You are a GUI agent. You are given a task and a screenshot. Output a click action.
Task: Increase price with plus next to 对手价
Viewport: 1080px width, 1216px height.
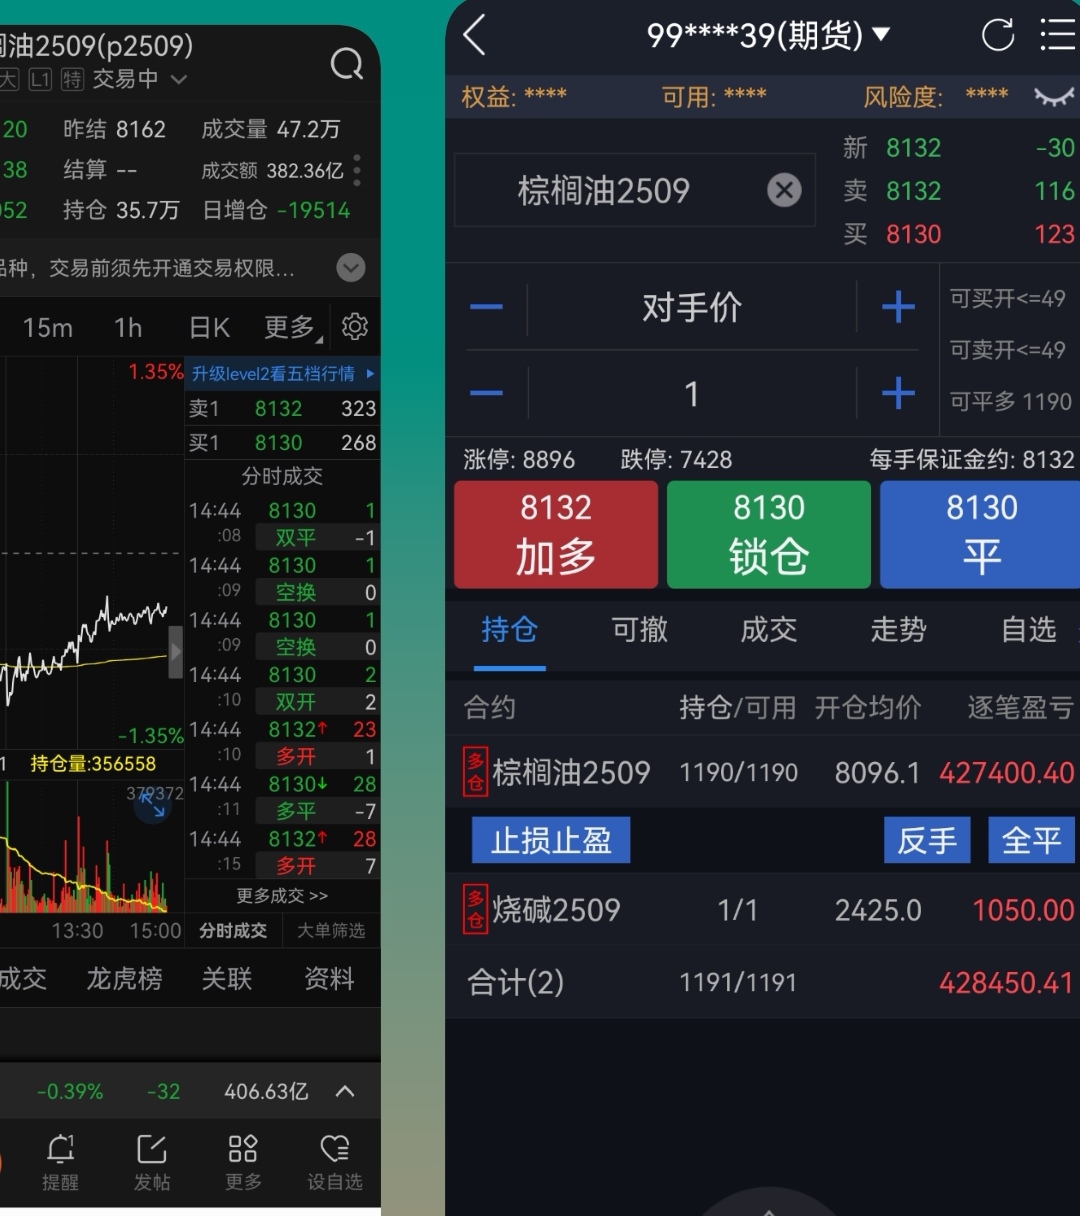coord(898,307)
